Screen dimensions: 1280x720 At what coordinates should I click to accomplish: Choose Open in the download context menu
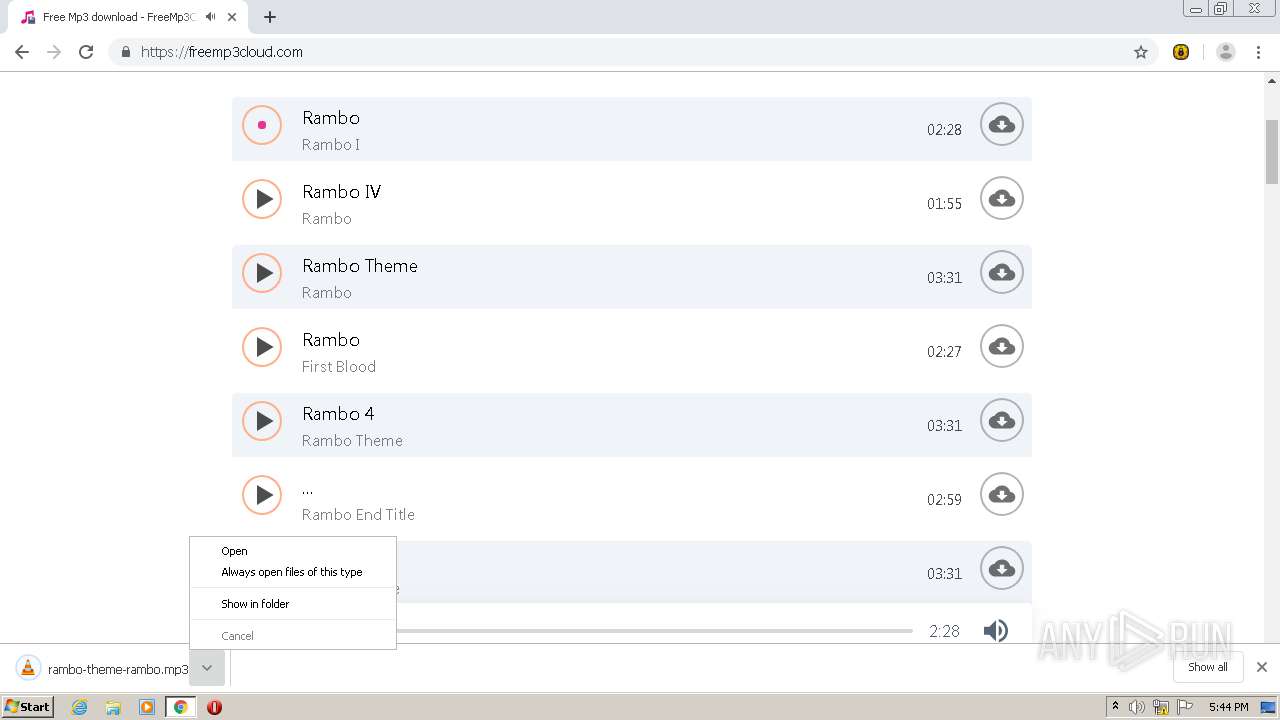[293, 551]
